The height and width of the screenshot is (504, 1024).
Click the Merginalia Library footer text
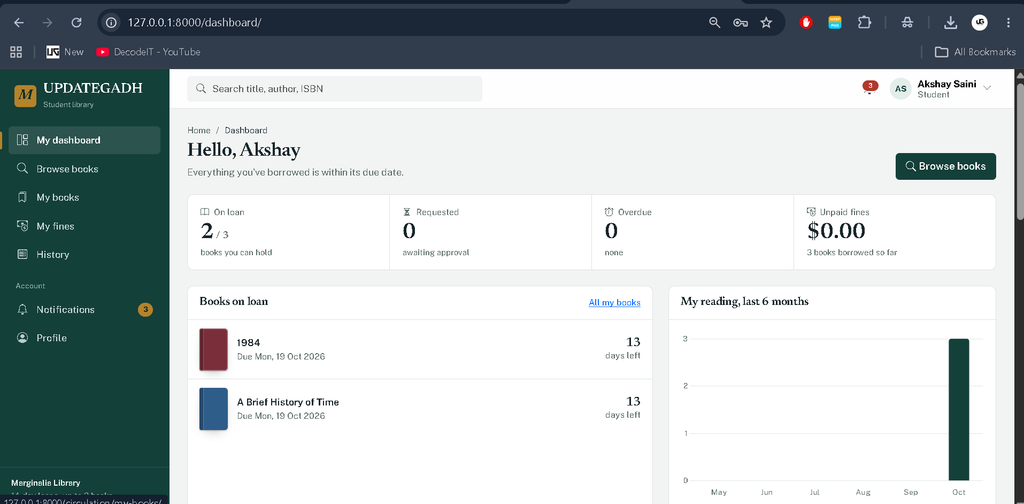point(46,483)
